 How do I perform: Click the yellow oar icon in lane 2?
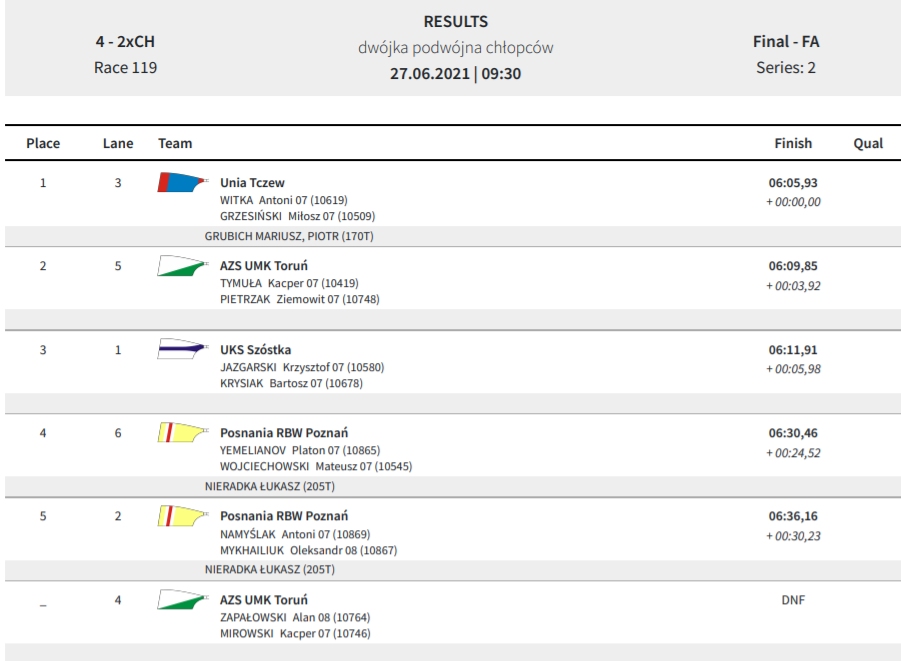[x=183, y=516]
